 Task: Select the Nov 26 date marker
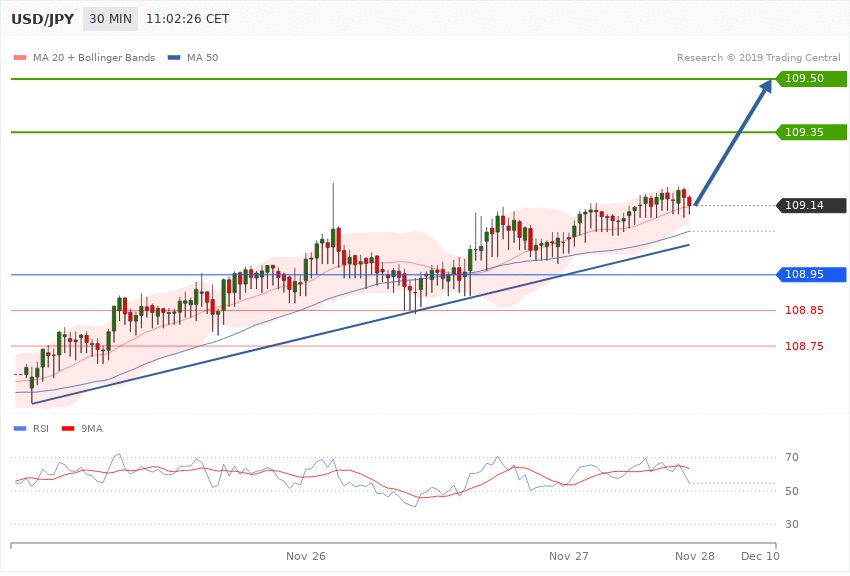tap(306, 555)
